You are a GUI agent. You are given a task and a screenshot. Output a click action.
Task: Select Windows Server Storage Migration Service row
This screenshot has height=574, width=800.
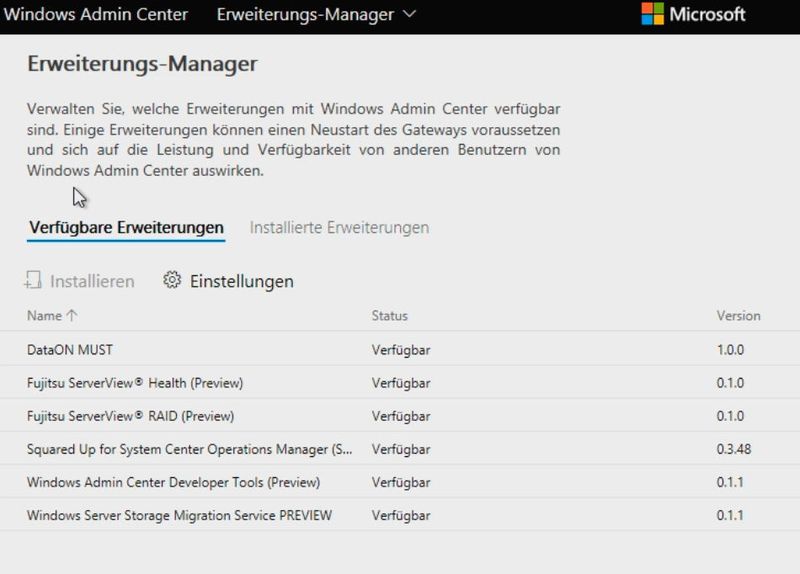pos(400,515)
